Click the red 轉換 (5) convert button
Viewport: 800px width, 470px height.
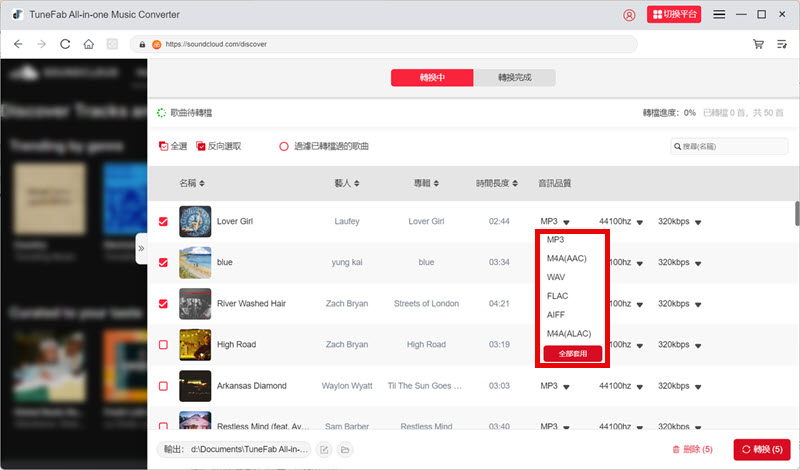762,449
